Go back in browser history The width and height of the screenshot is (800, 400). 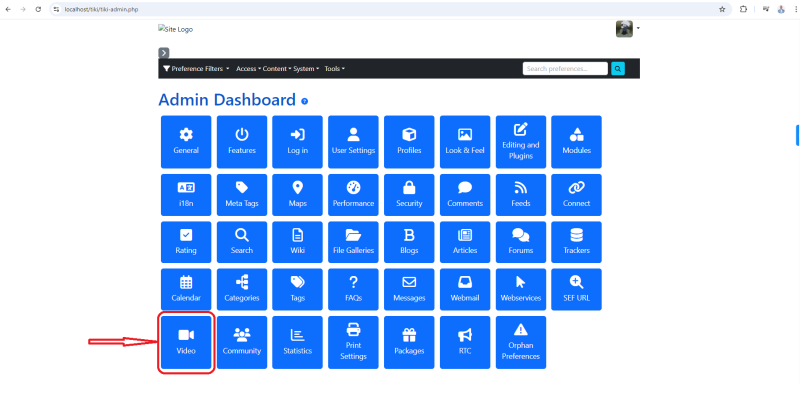[x=8, y=9]
